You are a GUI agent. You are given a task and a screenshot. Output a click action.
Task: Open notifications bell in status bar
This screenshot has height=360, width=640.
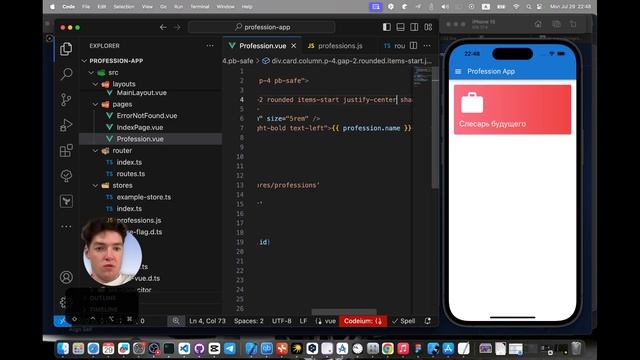click(428, 321)
